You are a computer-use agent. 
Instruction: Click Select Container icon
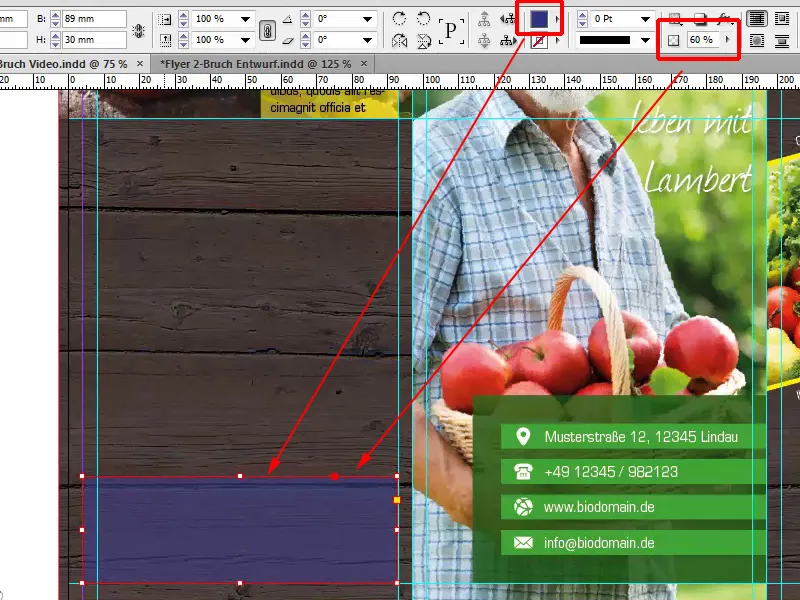pyautogui.click(x=484, y=19)
